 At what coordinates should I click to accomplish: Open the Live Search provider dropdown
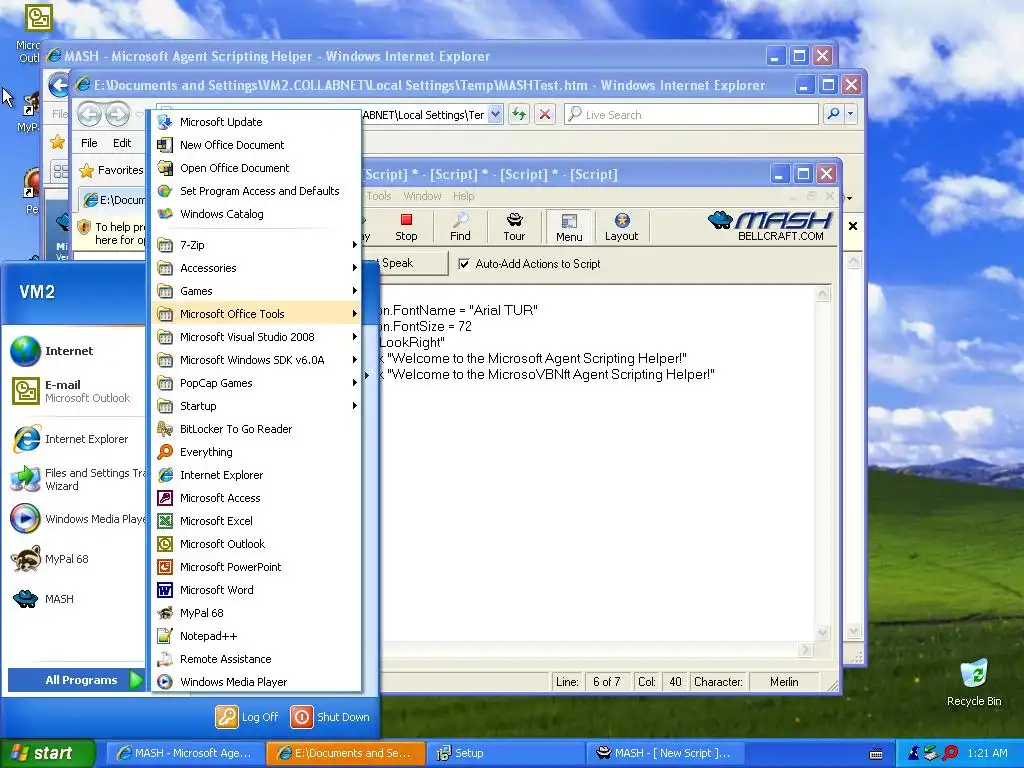pyautogui.click(x=850, y=114)
